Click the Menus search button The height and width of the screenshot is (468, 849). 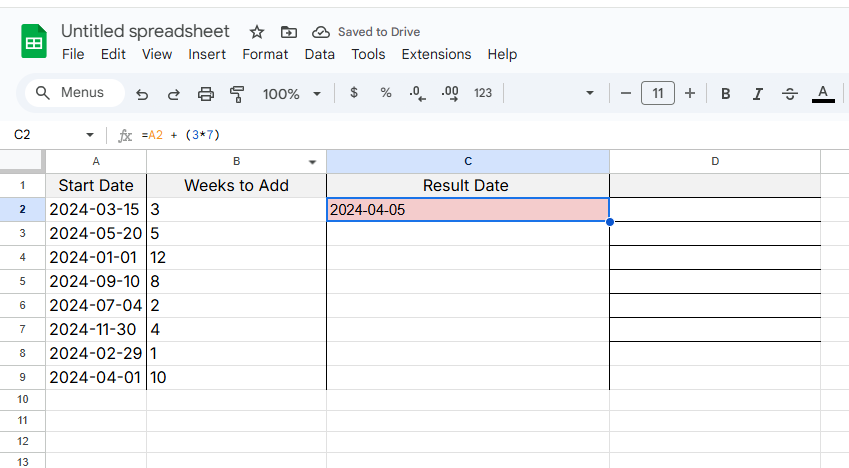click(71, 93)
